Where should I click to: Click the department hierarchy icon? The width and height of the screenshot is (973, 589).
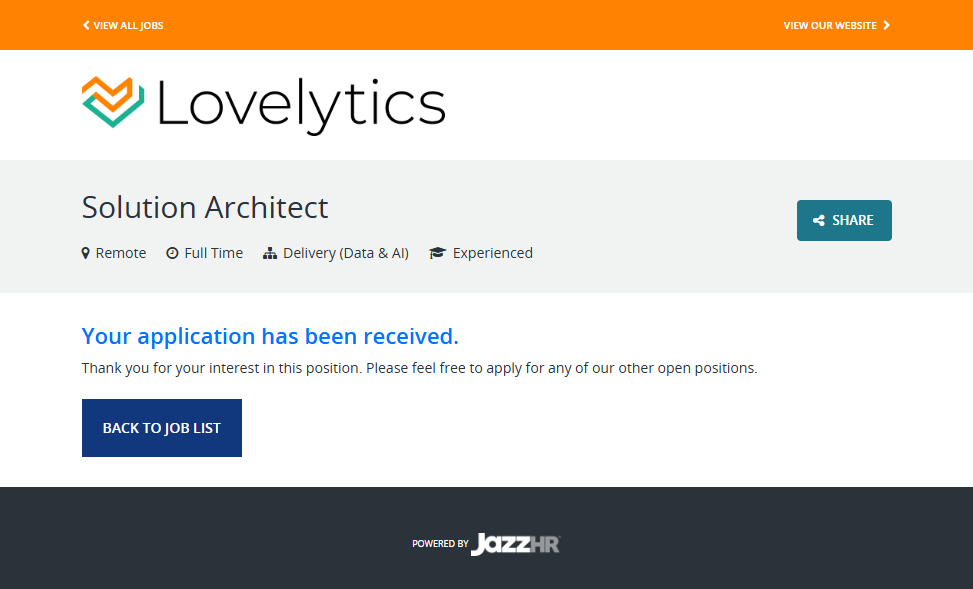point(270,253)
